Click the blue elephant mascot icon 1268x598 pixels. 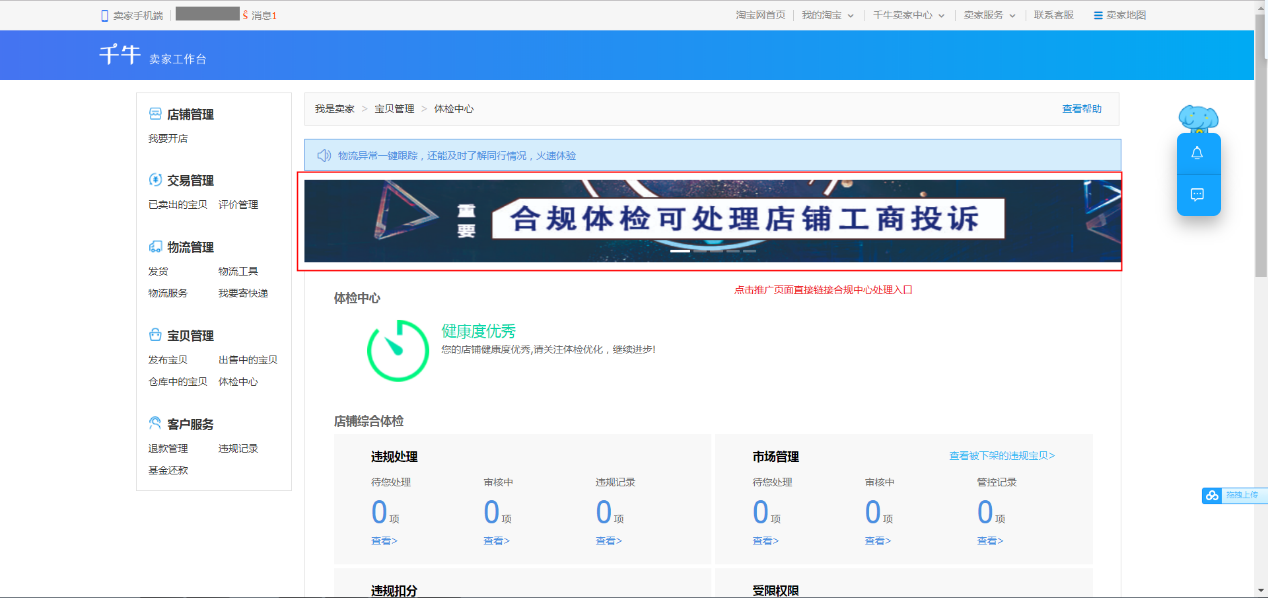pyautogui.click(x=1196, y=119)
